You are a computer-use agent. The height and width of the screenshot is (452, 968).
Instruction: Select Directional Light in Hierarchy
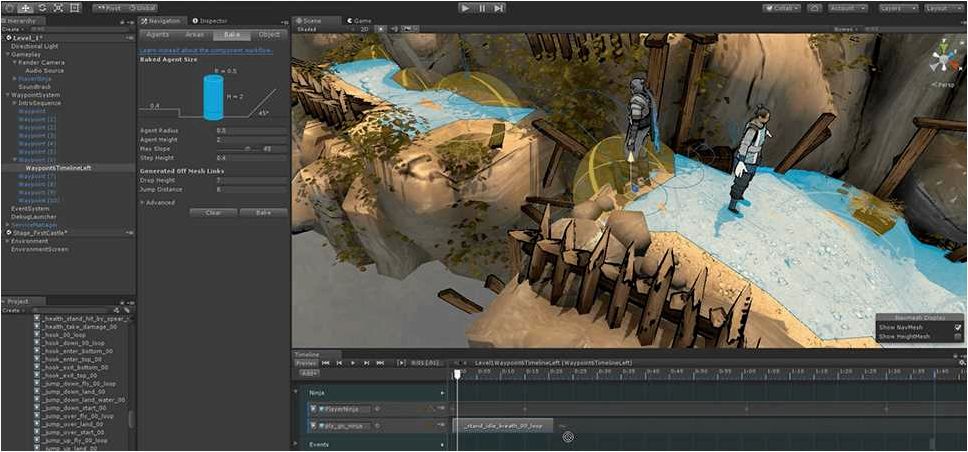[x=35, y=46]
